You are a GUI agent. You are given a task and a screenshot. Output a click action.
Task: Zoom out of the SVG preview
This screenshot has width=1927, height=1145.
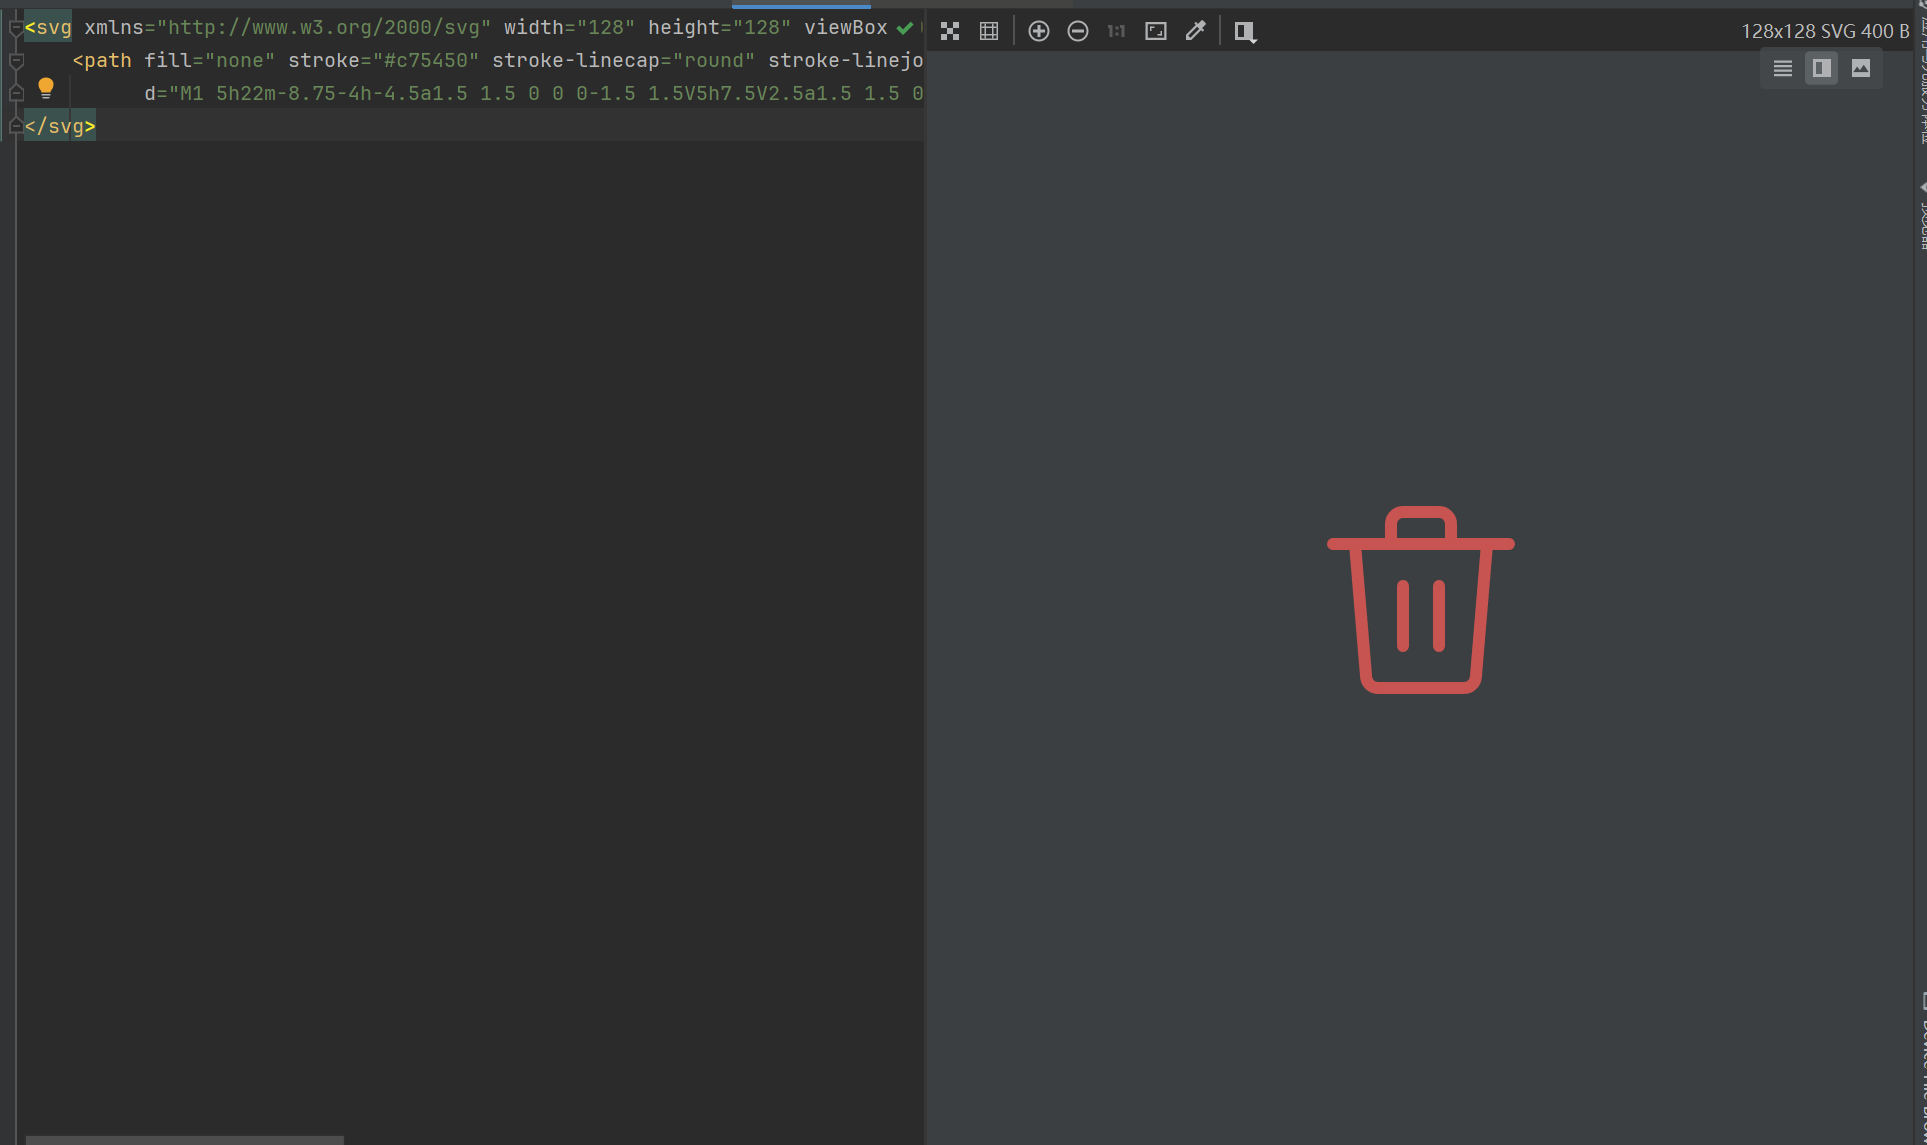coord(1078,31)
